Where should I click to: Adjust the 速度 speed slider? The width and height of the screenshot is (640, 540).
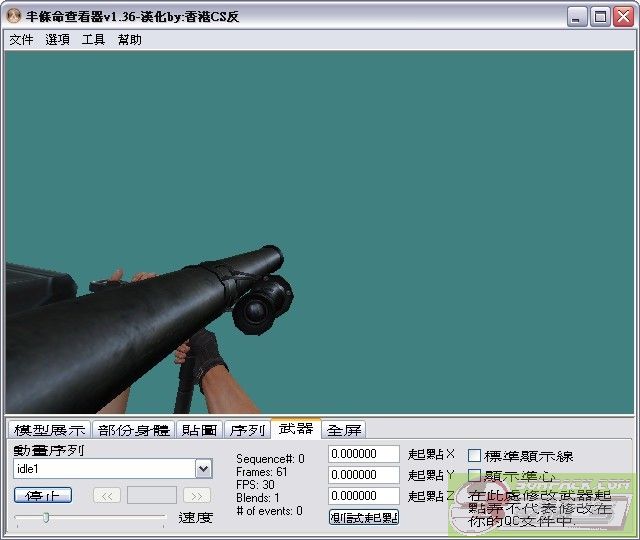[x=45, y=517]
